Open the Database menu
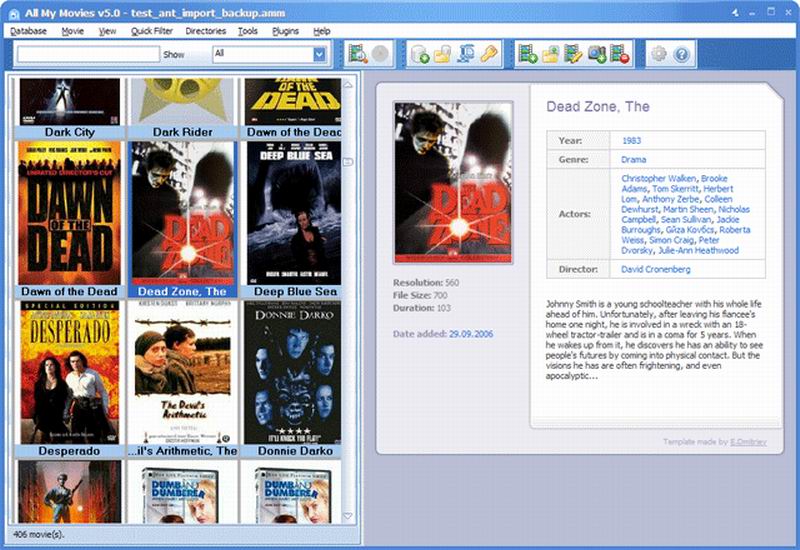The height and width of the screenshot is (550, 800). [x=29, y=31]
